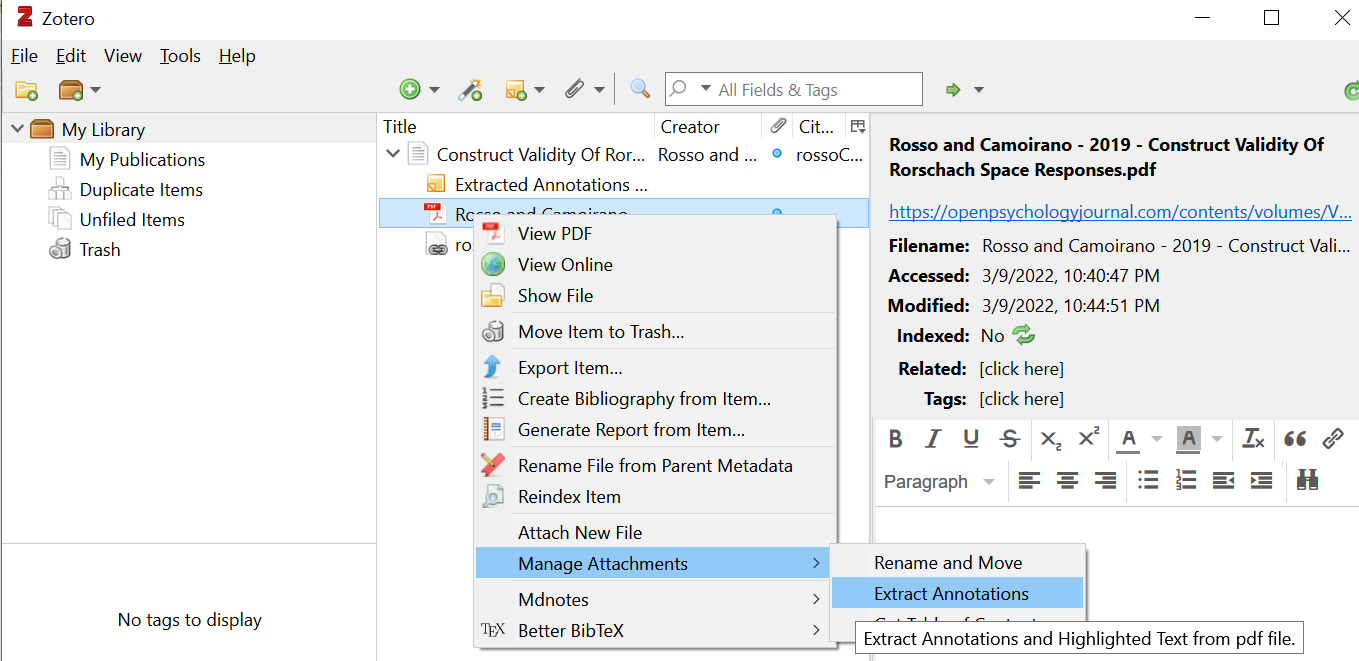The height and width of the screenshot is (661, 1359).
Task: Open the Edit menu
Action: click(71, 56)
